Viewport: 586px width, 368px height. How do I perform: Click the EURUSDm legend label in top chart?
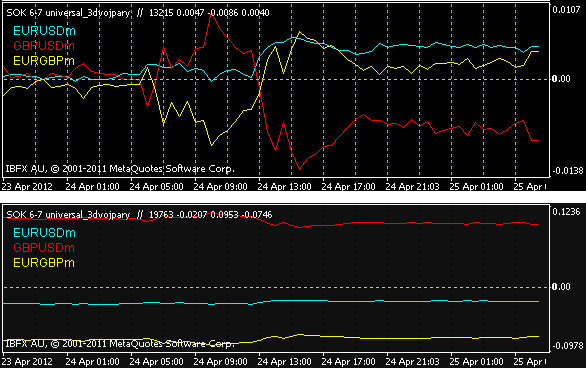[x=44, y=31]
